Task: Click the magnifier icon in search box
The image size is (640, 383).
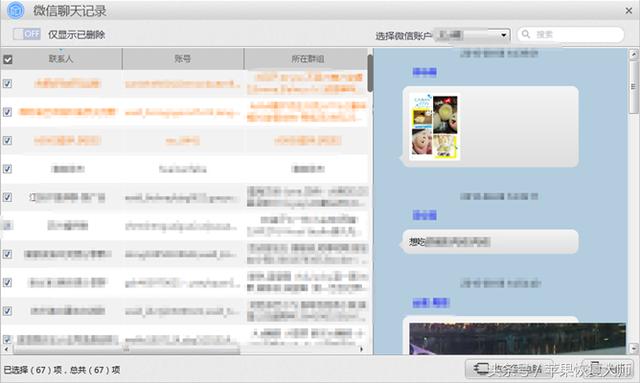Action: tap(526, 34)
